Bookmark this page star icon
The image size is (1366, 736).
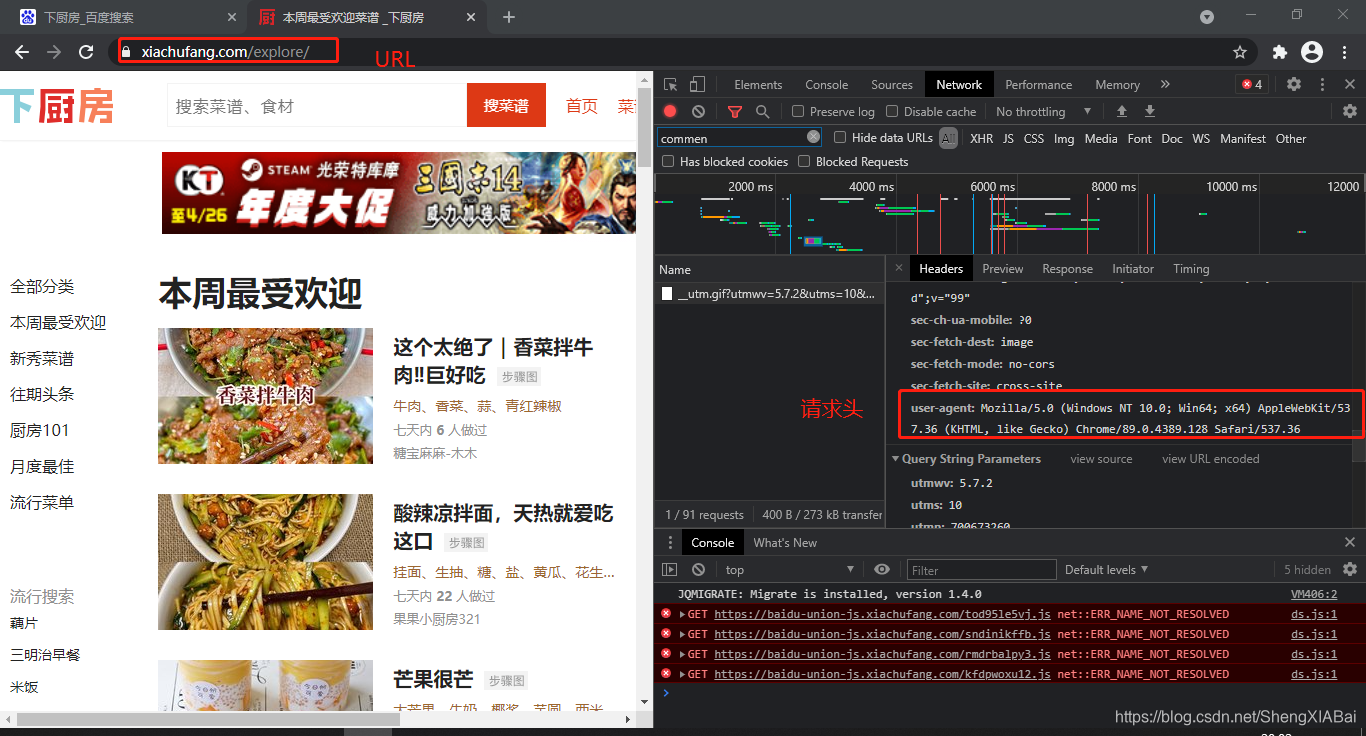[x=1240, y=52]
